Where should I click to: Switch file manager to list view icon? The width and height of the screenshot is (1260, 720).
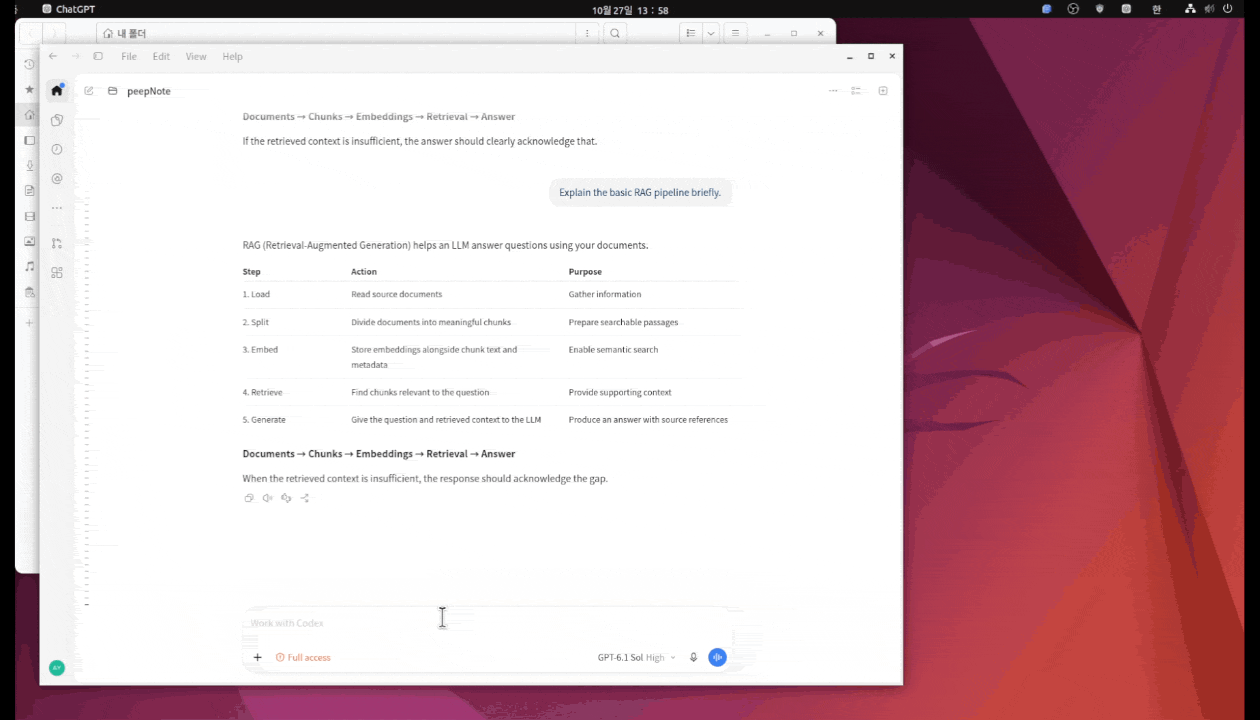690,33
